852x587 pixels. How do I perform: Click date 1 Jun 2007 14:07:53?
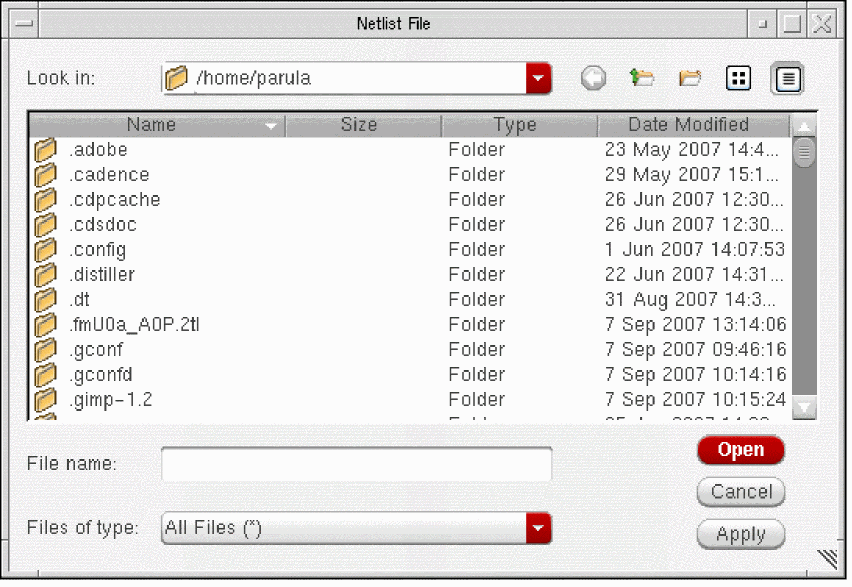(695, 249)
